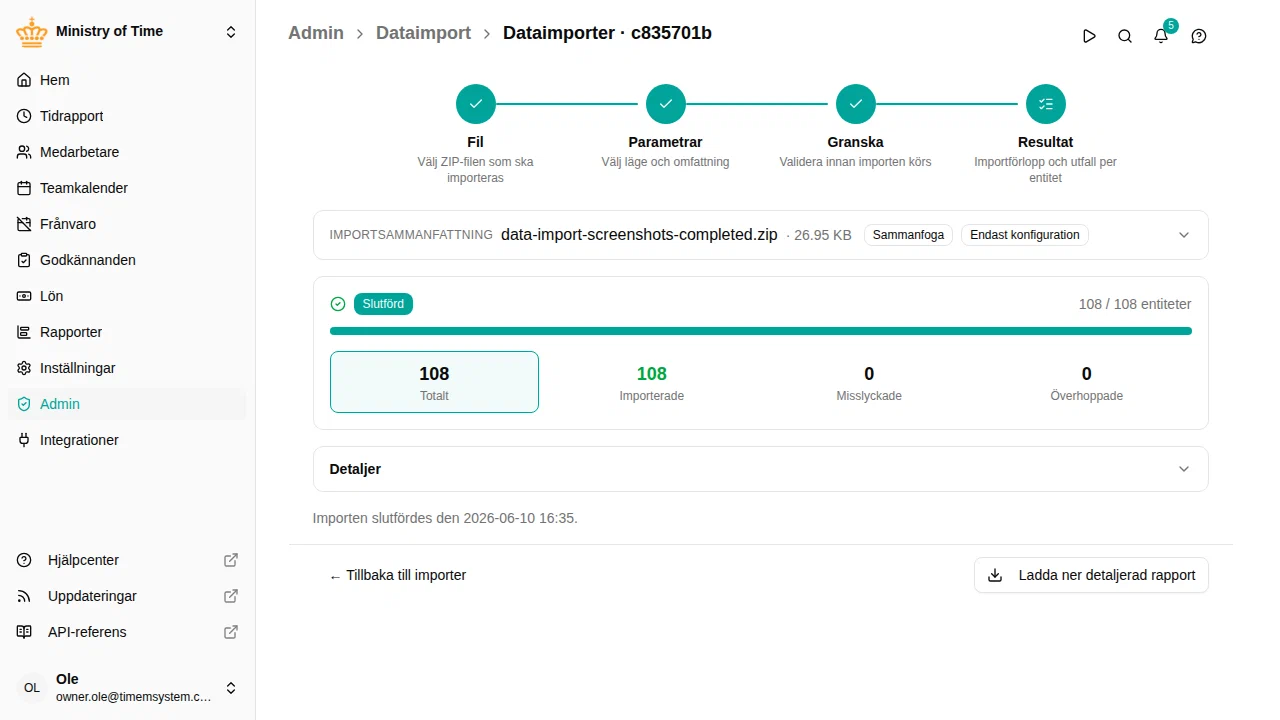
Task: Click the Resultat step circle icon
Action: [1046, 104]
